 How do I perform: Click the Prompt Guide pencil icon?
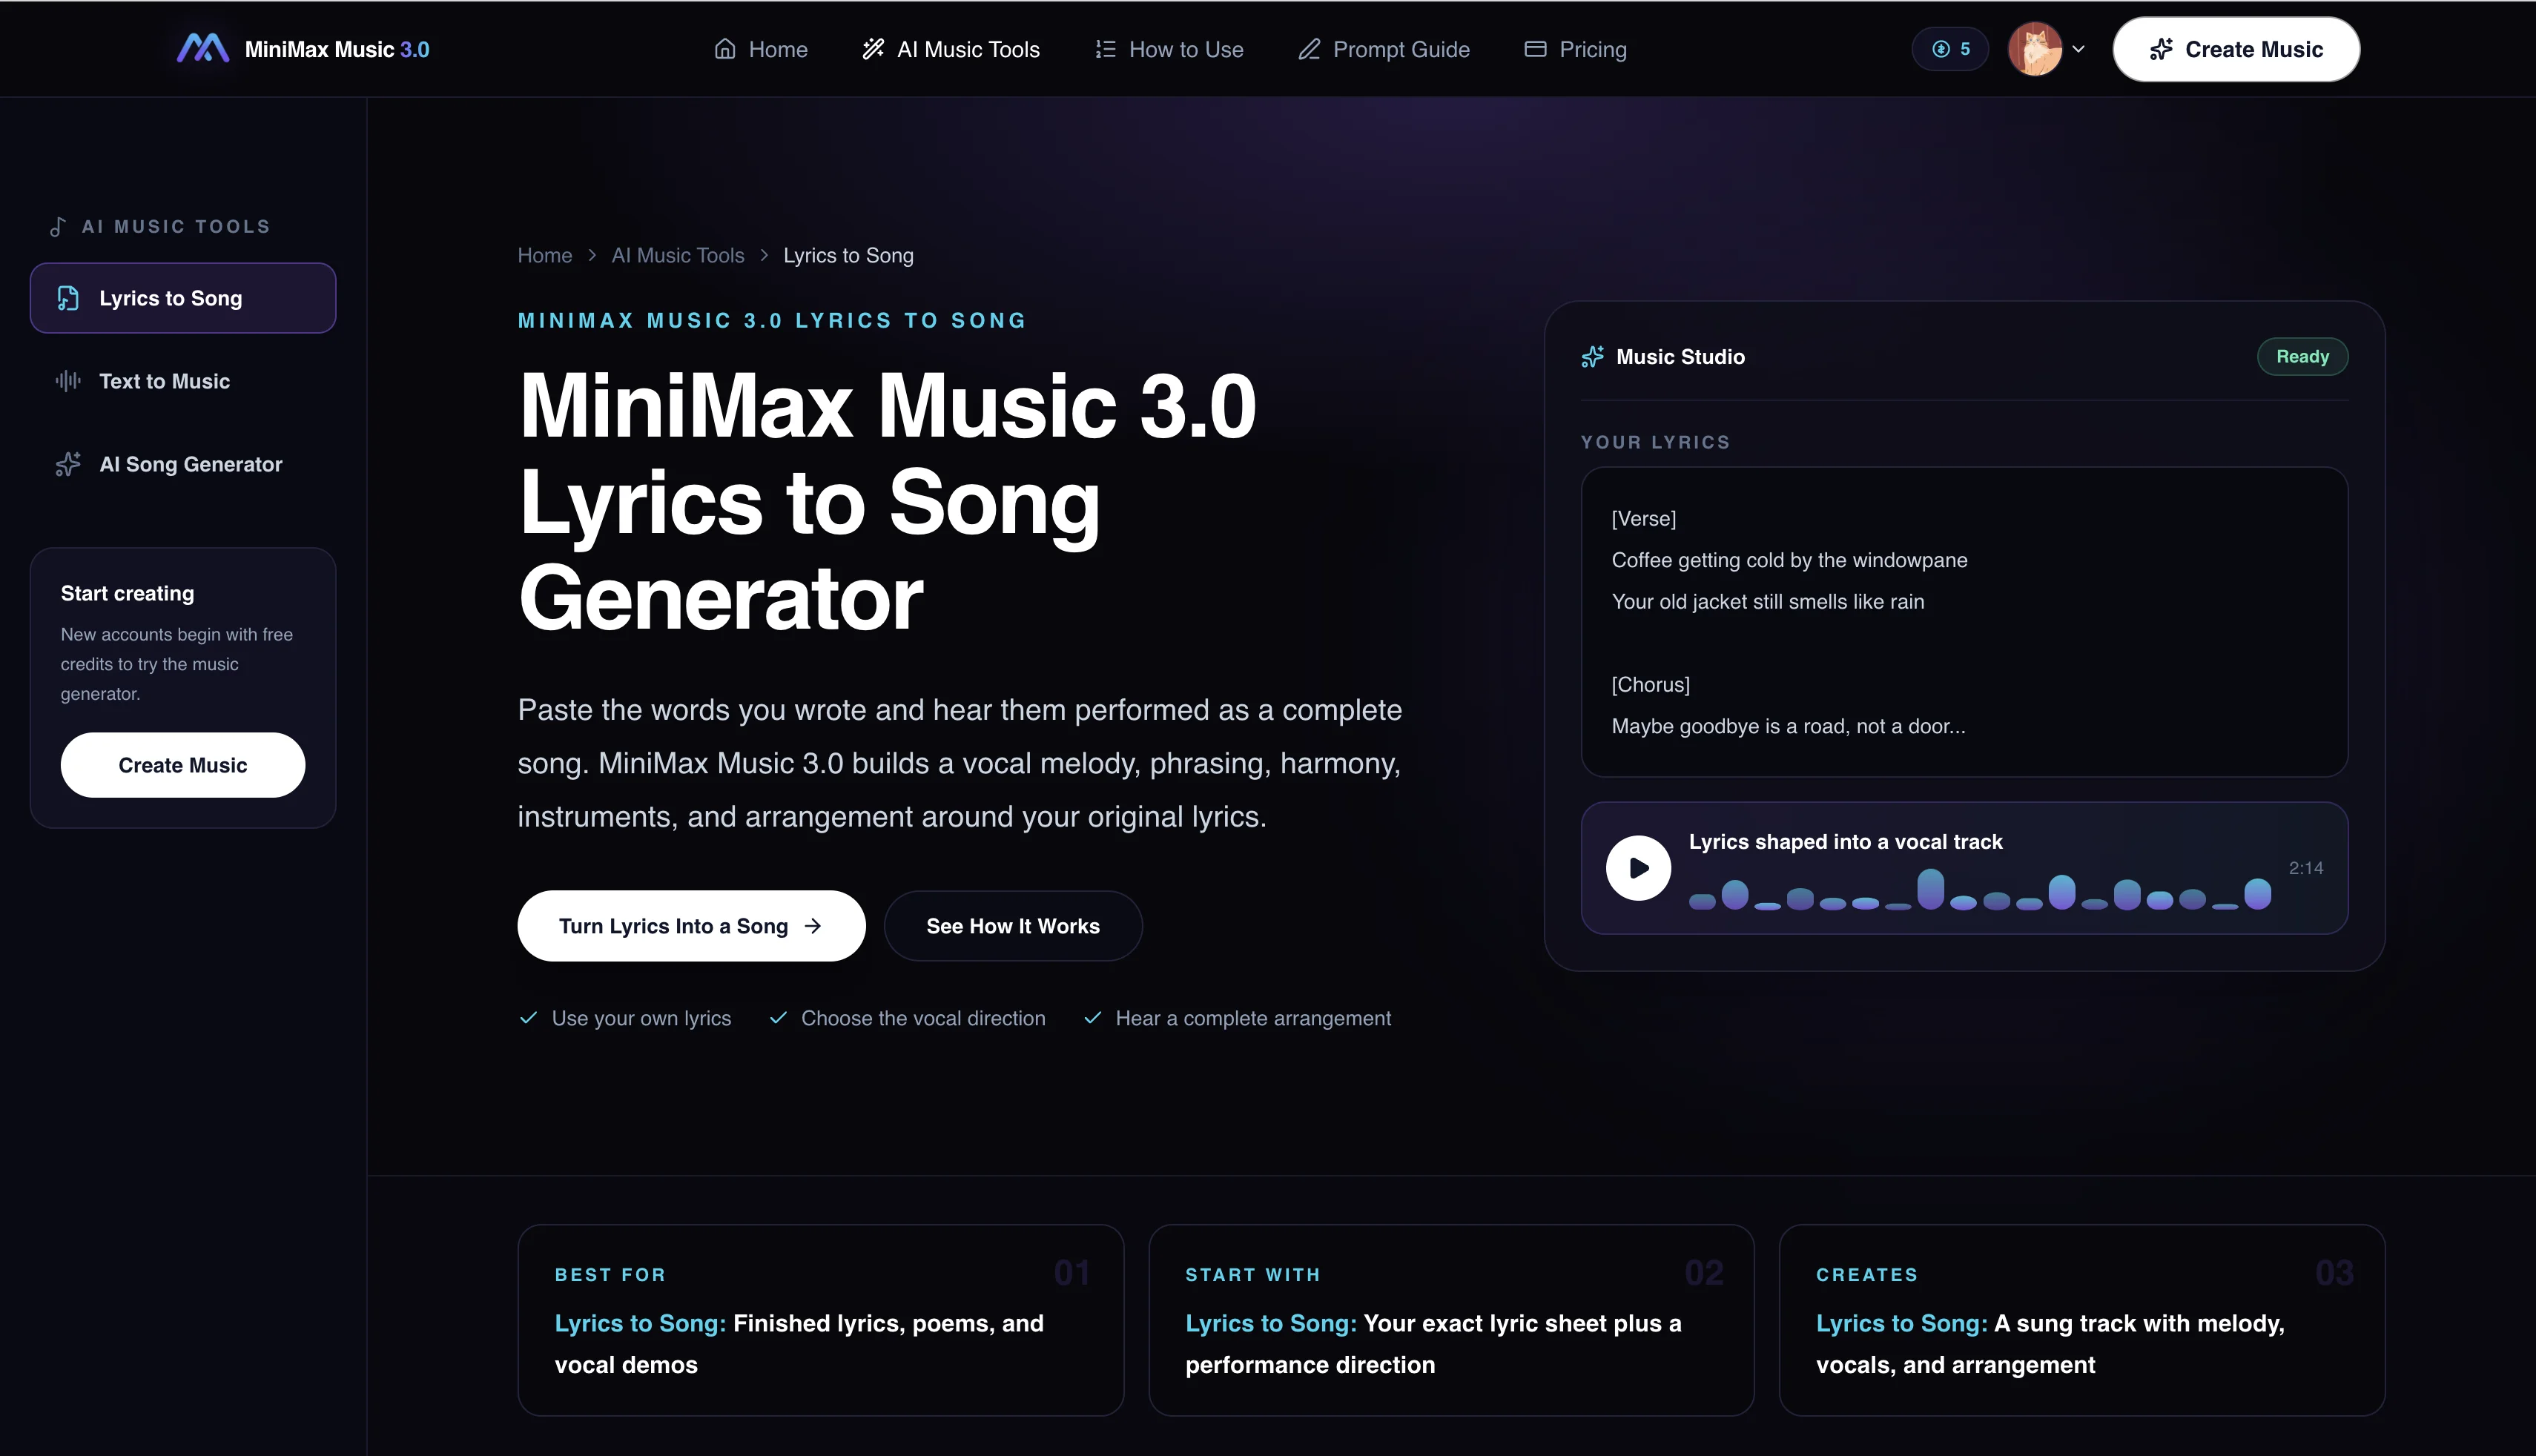(1309, 49)
